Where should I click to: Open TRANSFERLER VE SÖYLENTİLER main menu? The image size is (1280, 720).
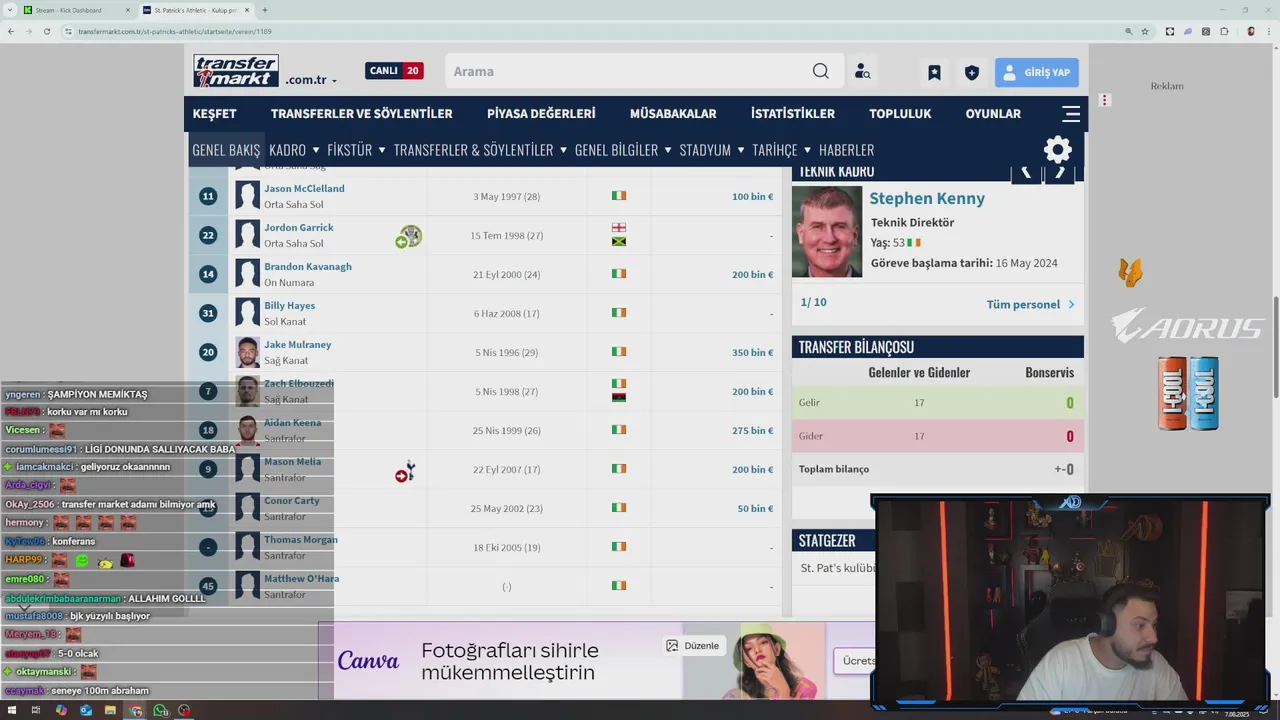click(361, 113)
